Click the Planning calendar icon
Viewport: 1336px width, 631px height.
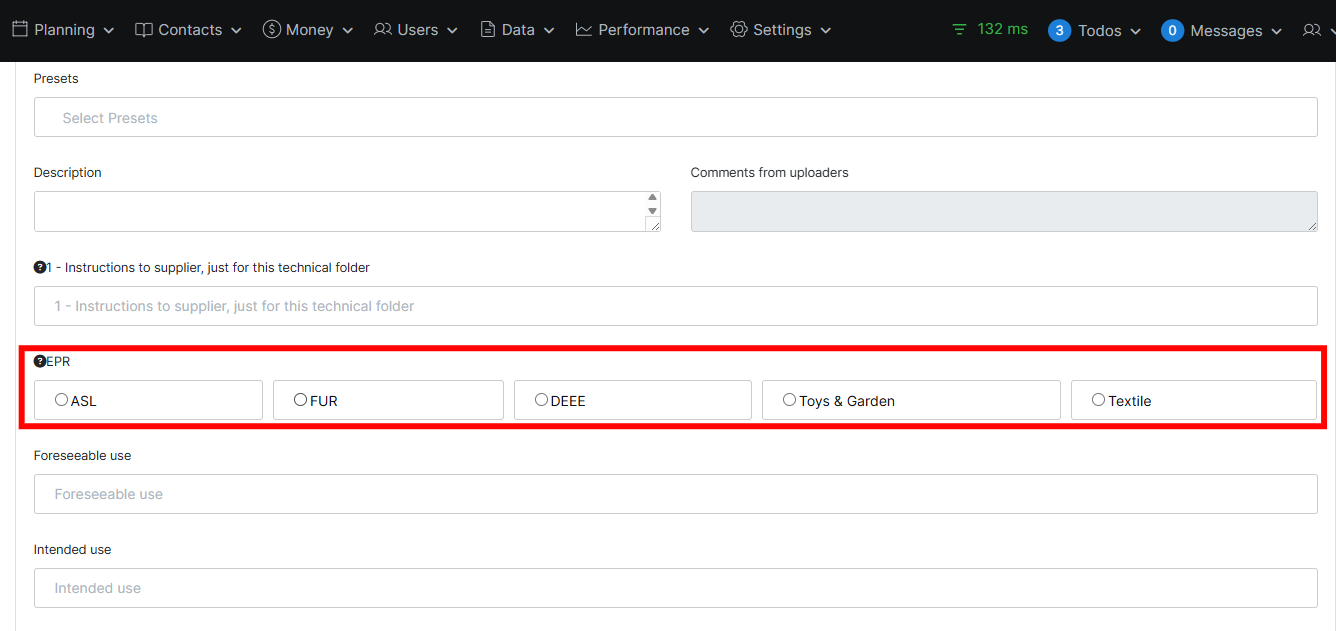(20, 30)
